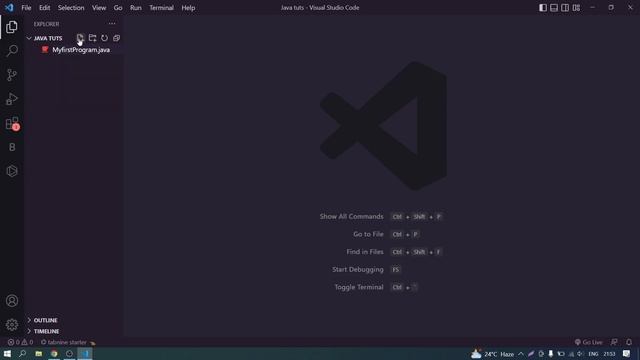Click the 'Start Debugging' hint text
The image size is (640, 360).
[358, 269]
